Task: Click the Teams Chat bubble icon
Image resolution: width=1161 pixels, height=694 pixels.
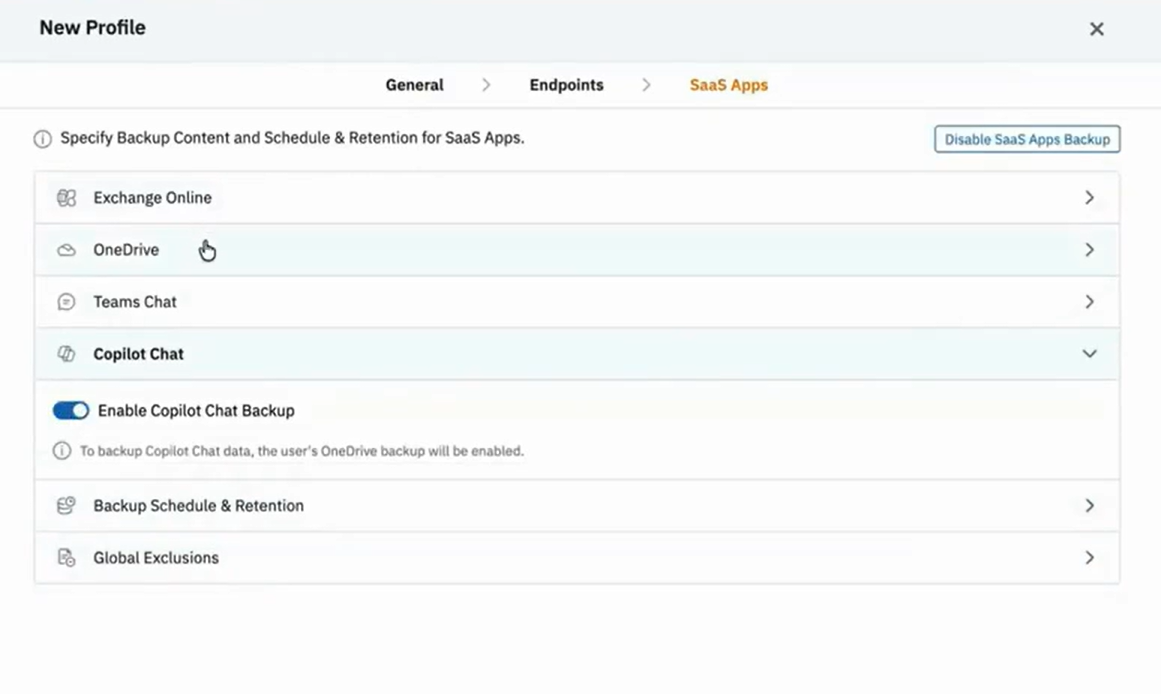Action: tap(67, 302)
